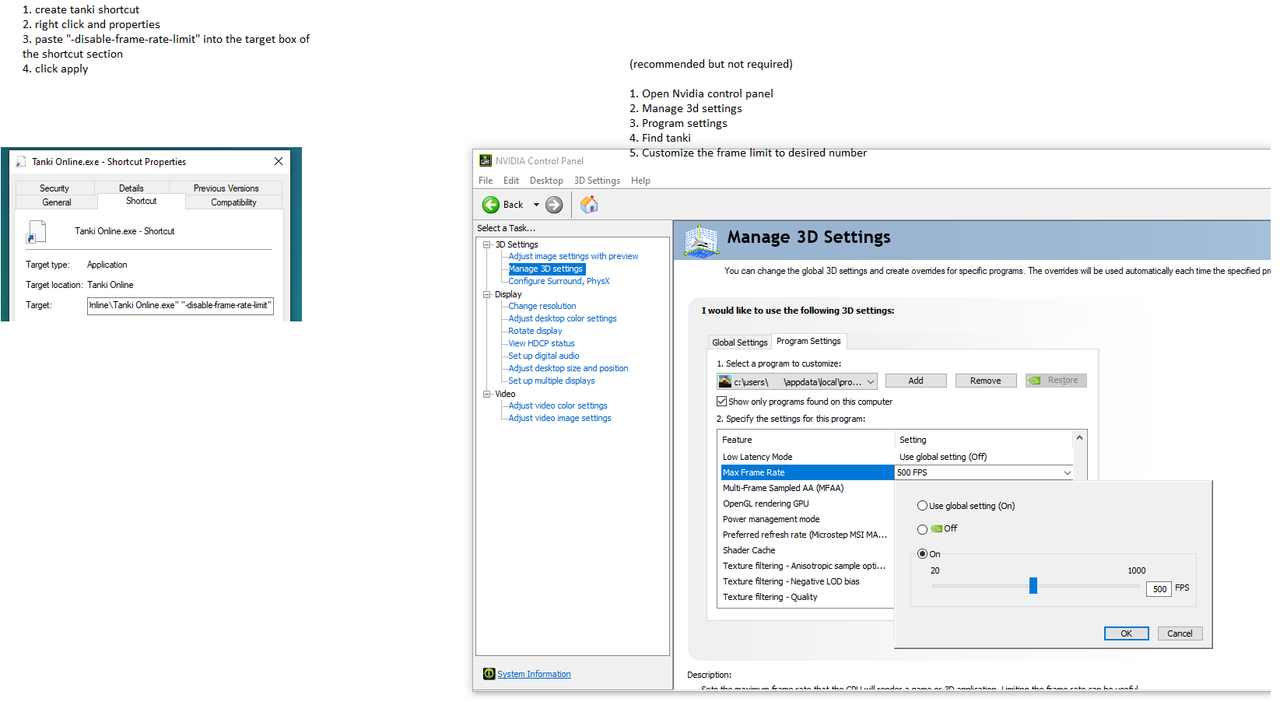The image size is (1280, 702).
Task: Close the Tanki Online Shortcut Properties dialog
Action: pyautogui.click(x=278, y=161)
